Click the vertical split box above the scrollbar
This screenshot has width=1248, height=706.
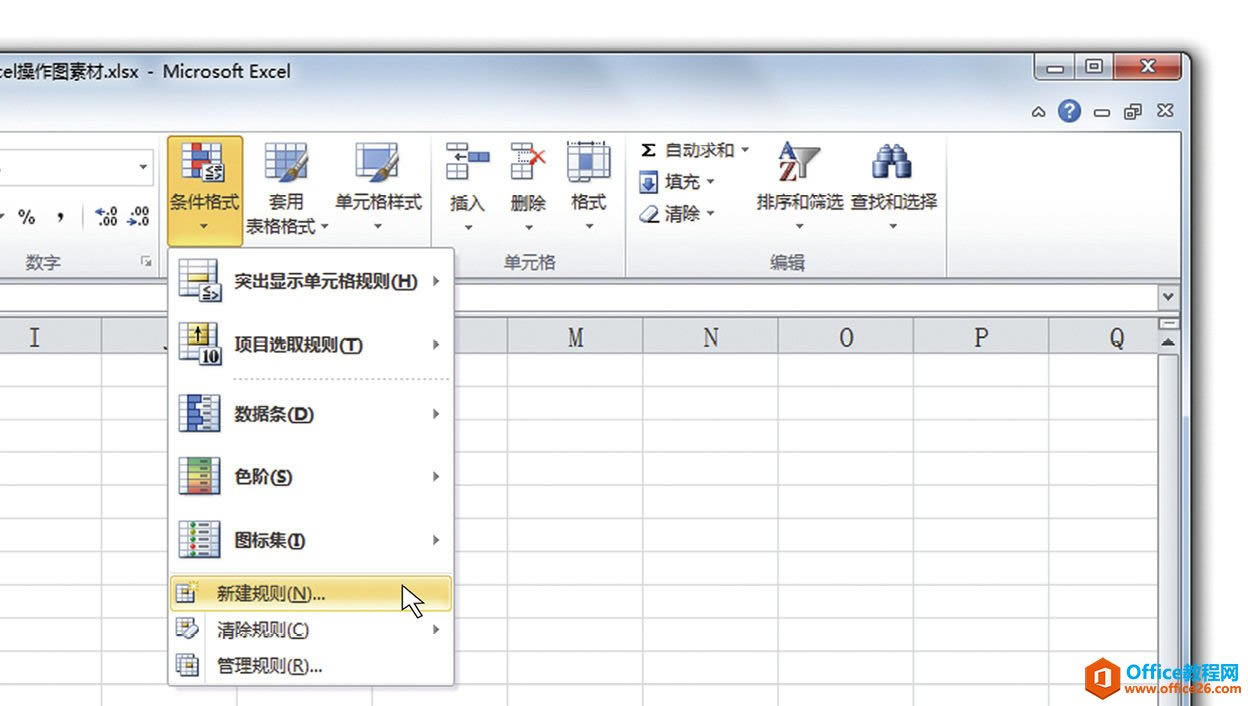[x=1168, y=324]
